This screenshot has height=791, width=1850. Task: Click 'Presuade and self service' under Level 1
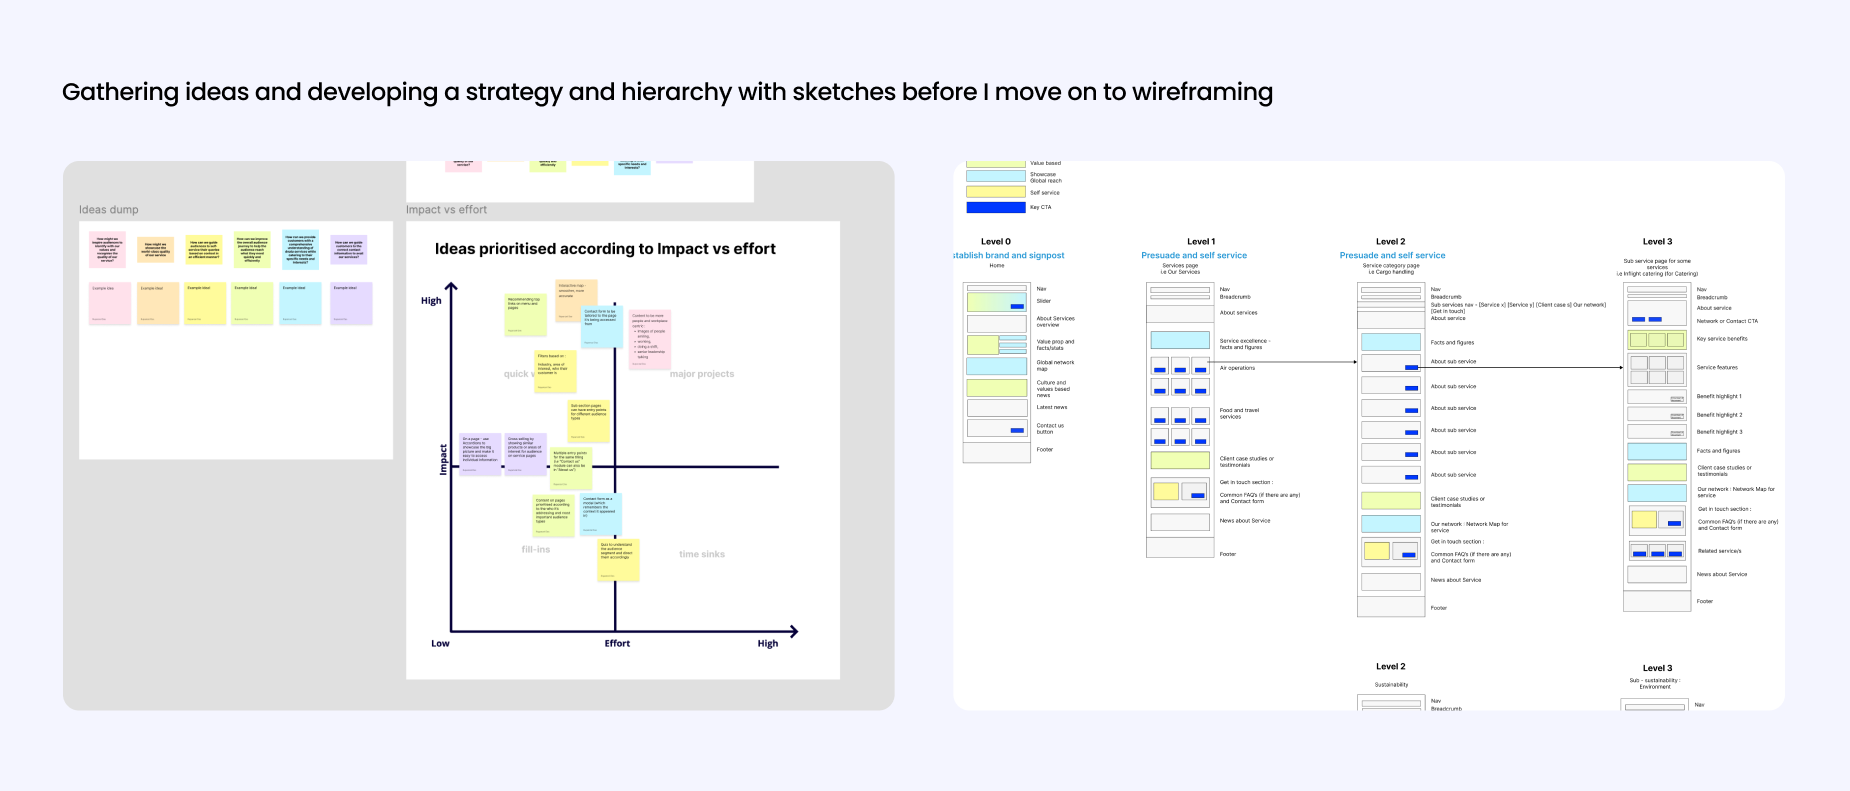point(1193,256)
